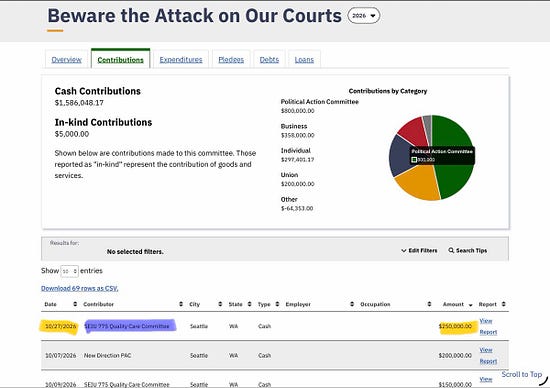Viewport: 550px width, 388px height.
Task: Click Scroll to Top
Action: 522,374
